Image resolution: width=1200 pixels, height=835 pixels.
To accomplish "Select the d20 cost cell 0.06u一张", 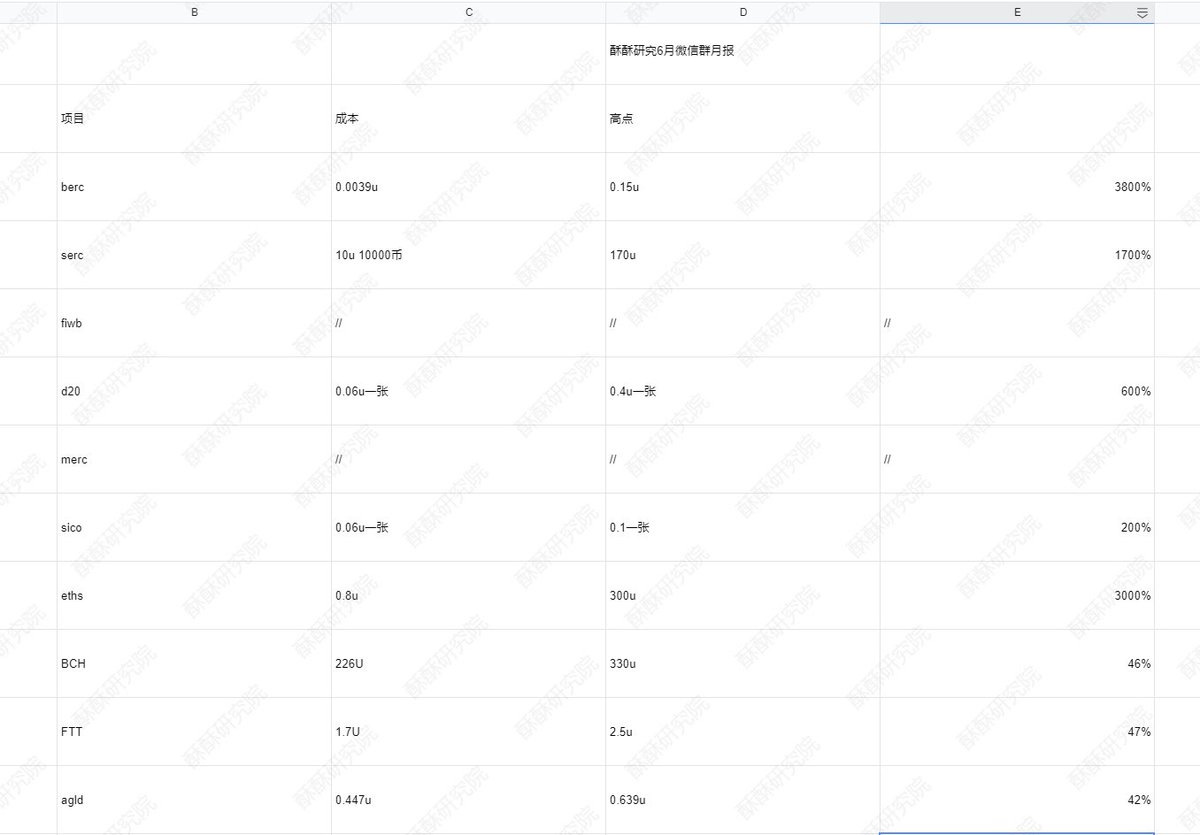I will point(468,391).
